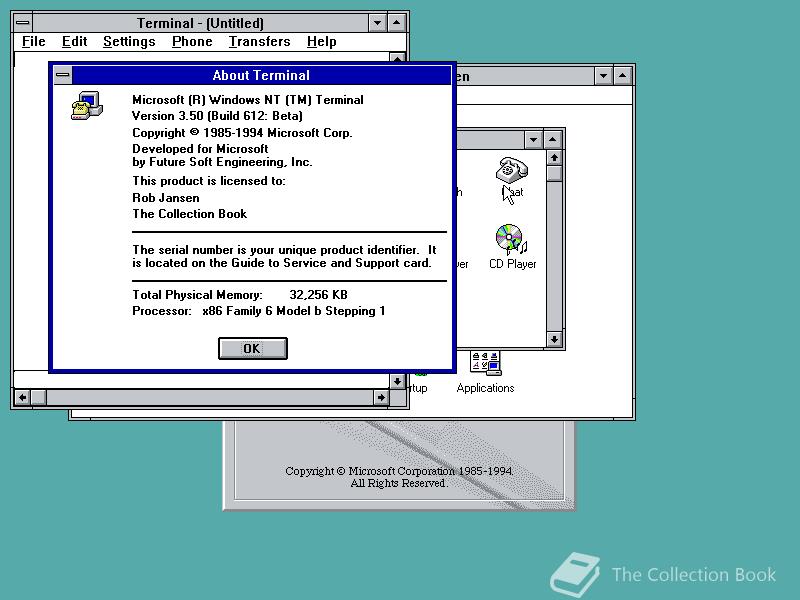Image resolution: width=800 pixels, height=600 pixels.
Task: Maximize the Terminal window
Action: click(x=396, y=23)
